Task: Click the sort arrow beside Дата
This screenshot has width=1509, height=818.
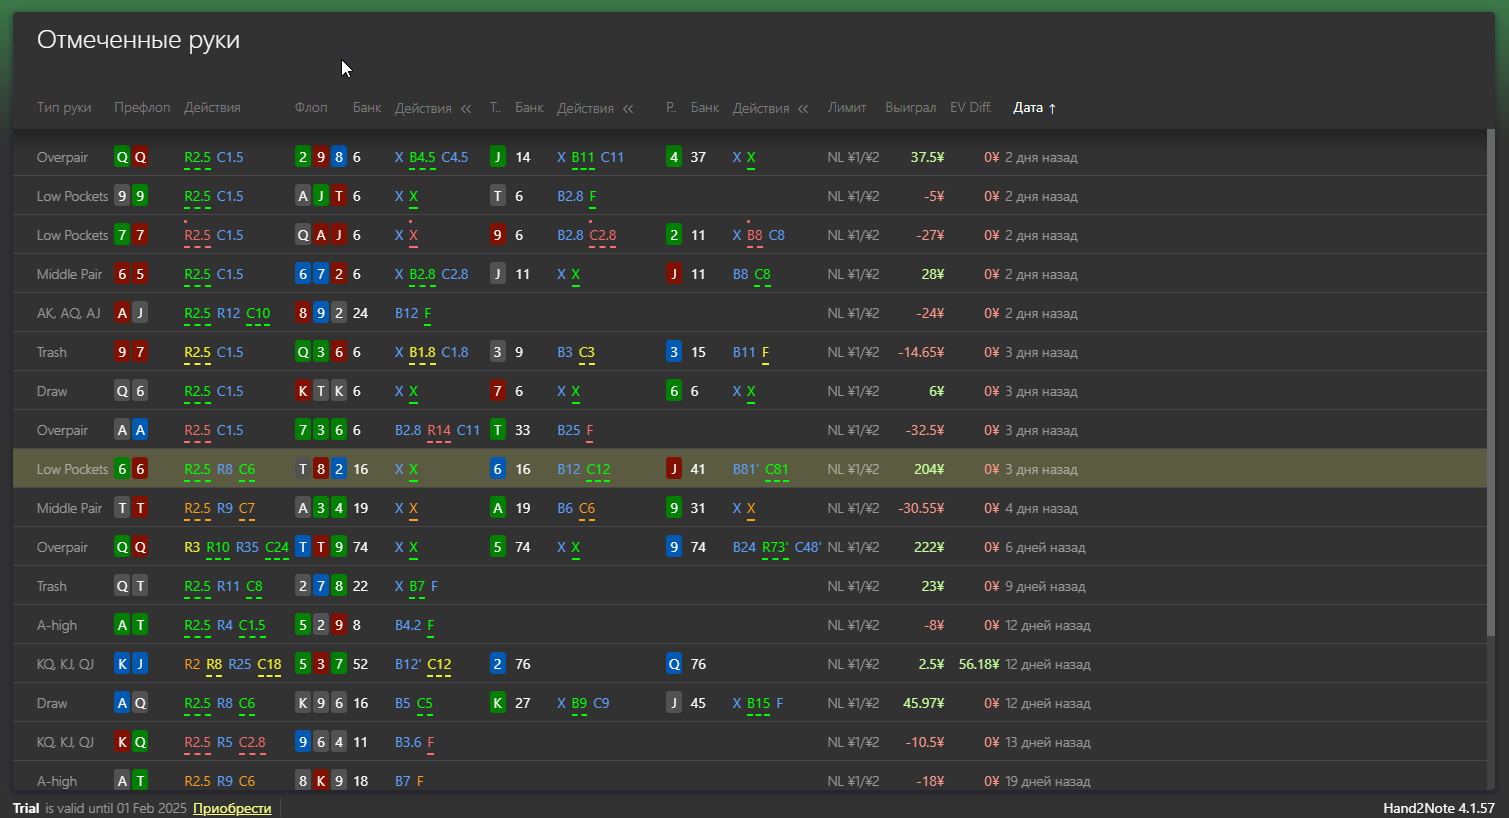Action: [x=1052, y=108]
